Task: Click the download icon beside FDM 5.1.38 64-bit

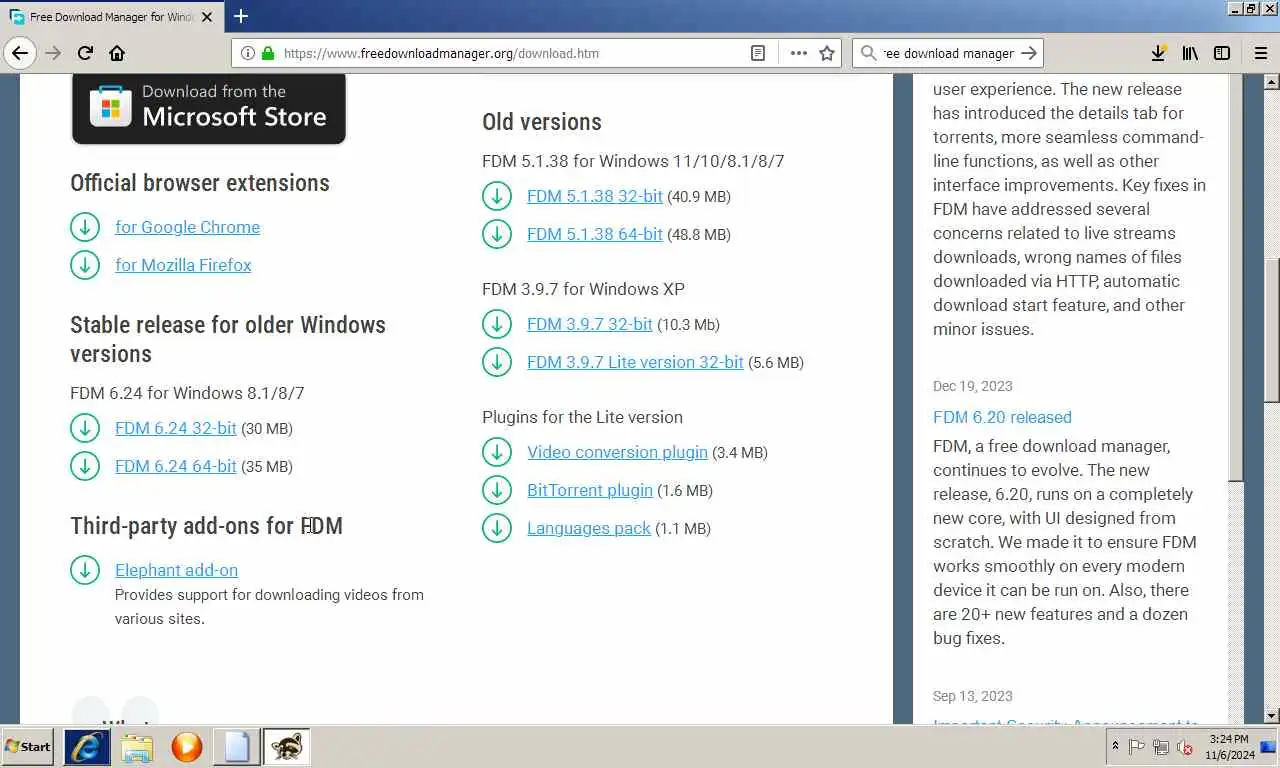Action: pos(497,234)
